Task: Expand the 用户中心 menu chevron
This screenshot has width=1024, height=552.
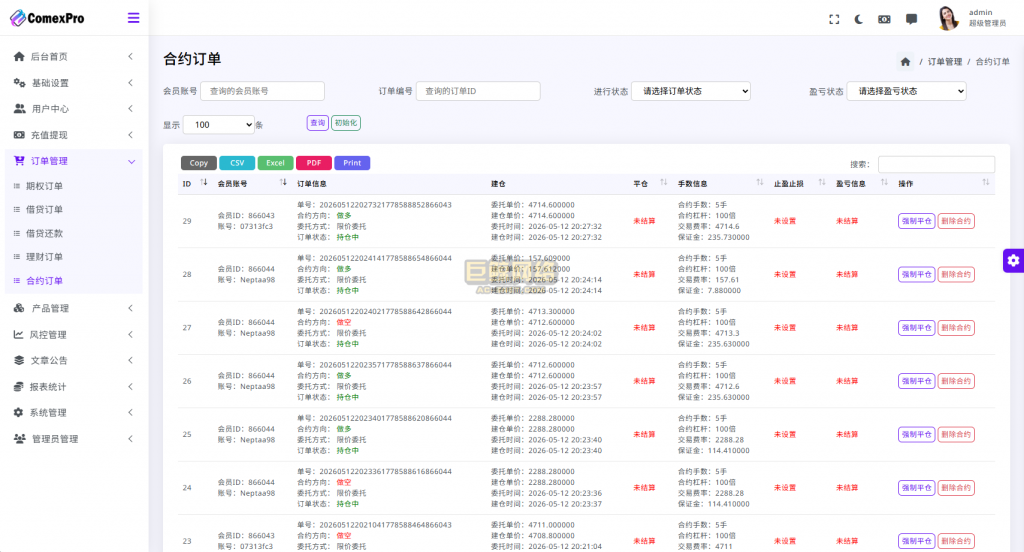Action: pos(131,108)
